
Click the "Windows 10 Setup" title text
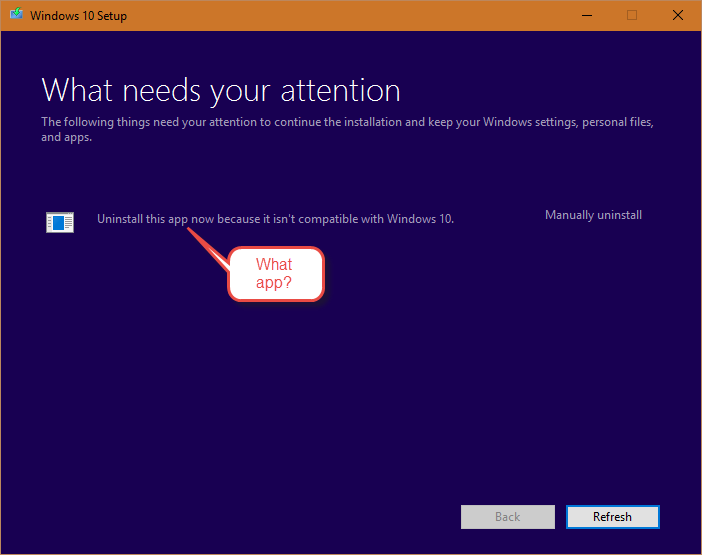point(78,16)
